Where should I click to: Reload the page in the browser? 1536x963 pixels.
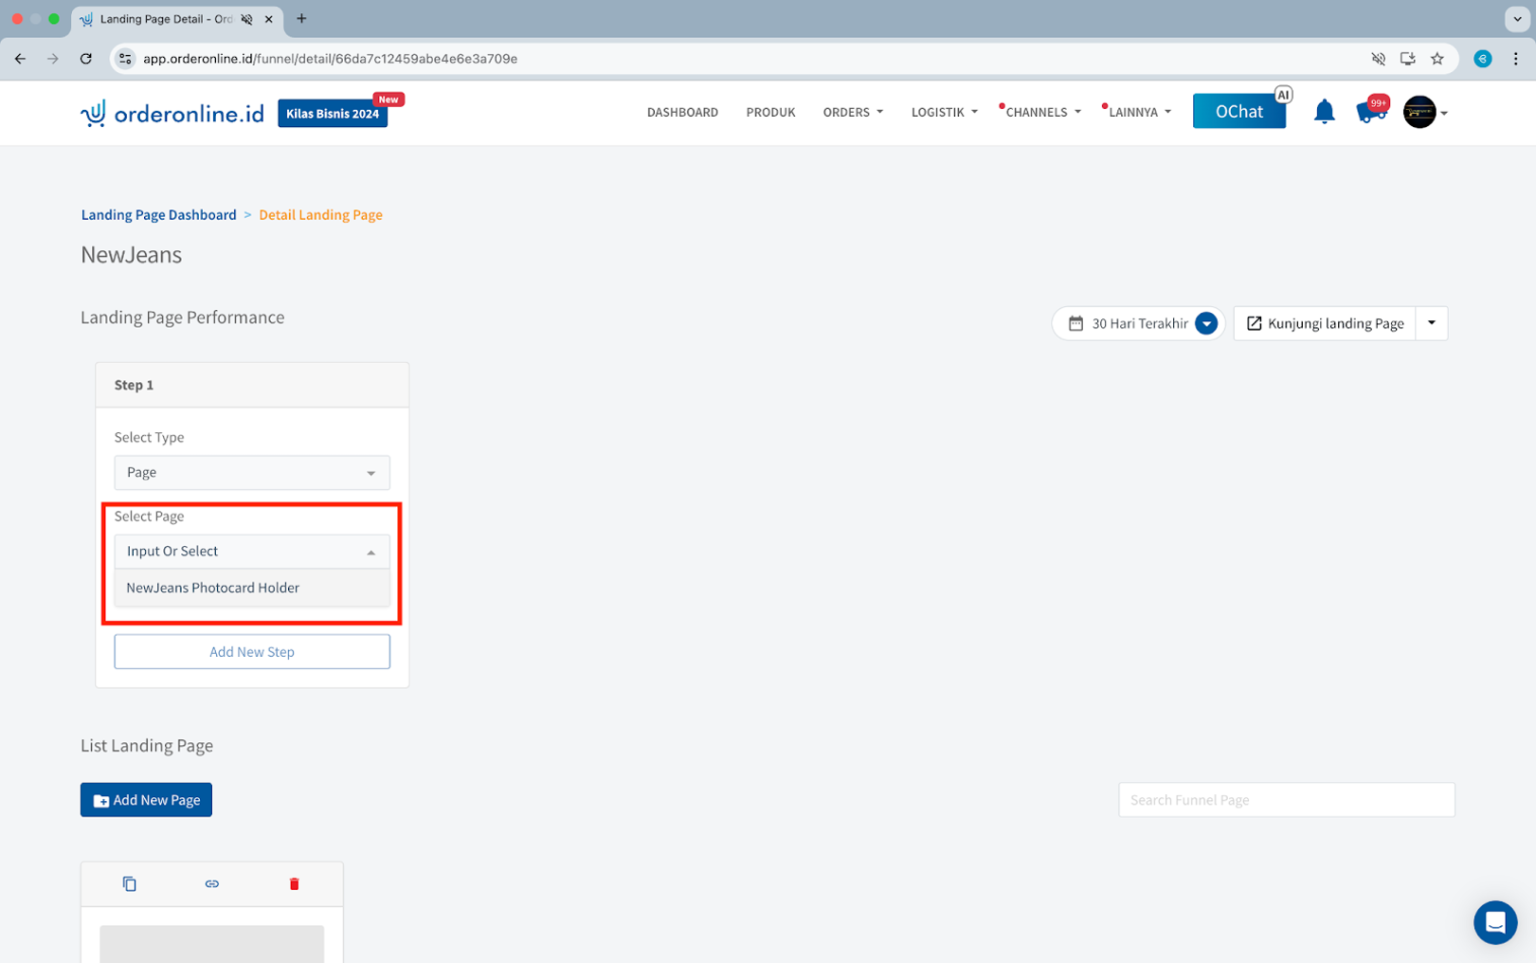point(86,59)
